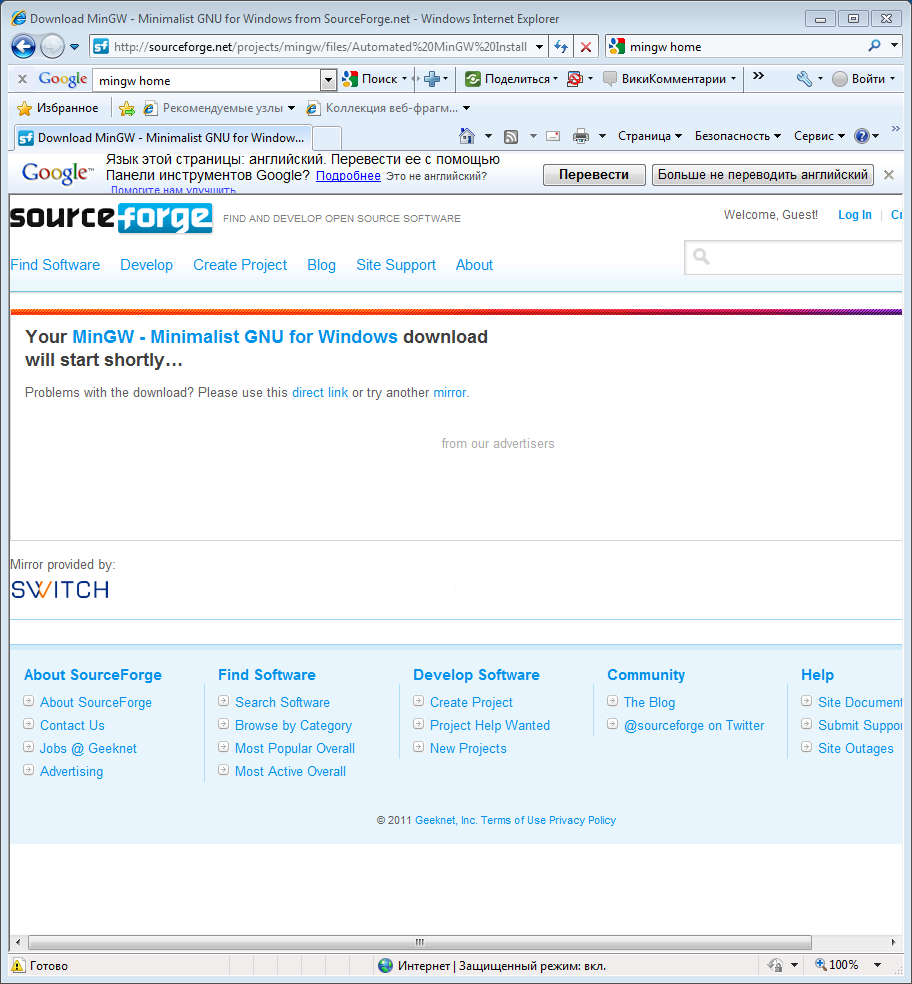
Task: Open a new blank tab
Action: click(x=327, y=138)
